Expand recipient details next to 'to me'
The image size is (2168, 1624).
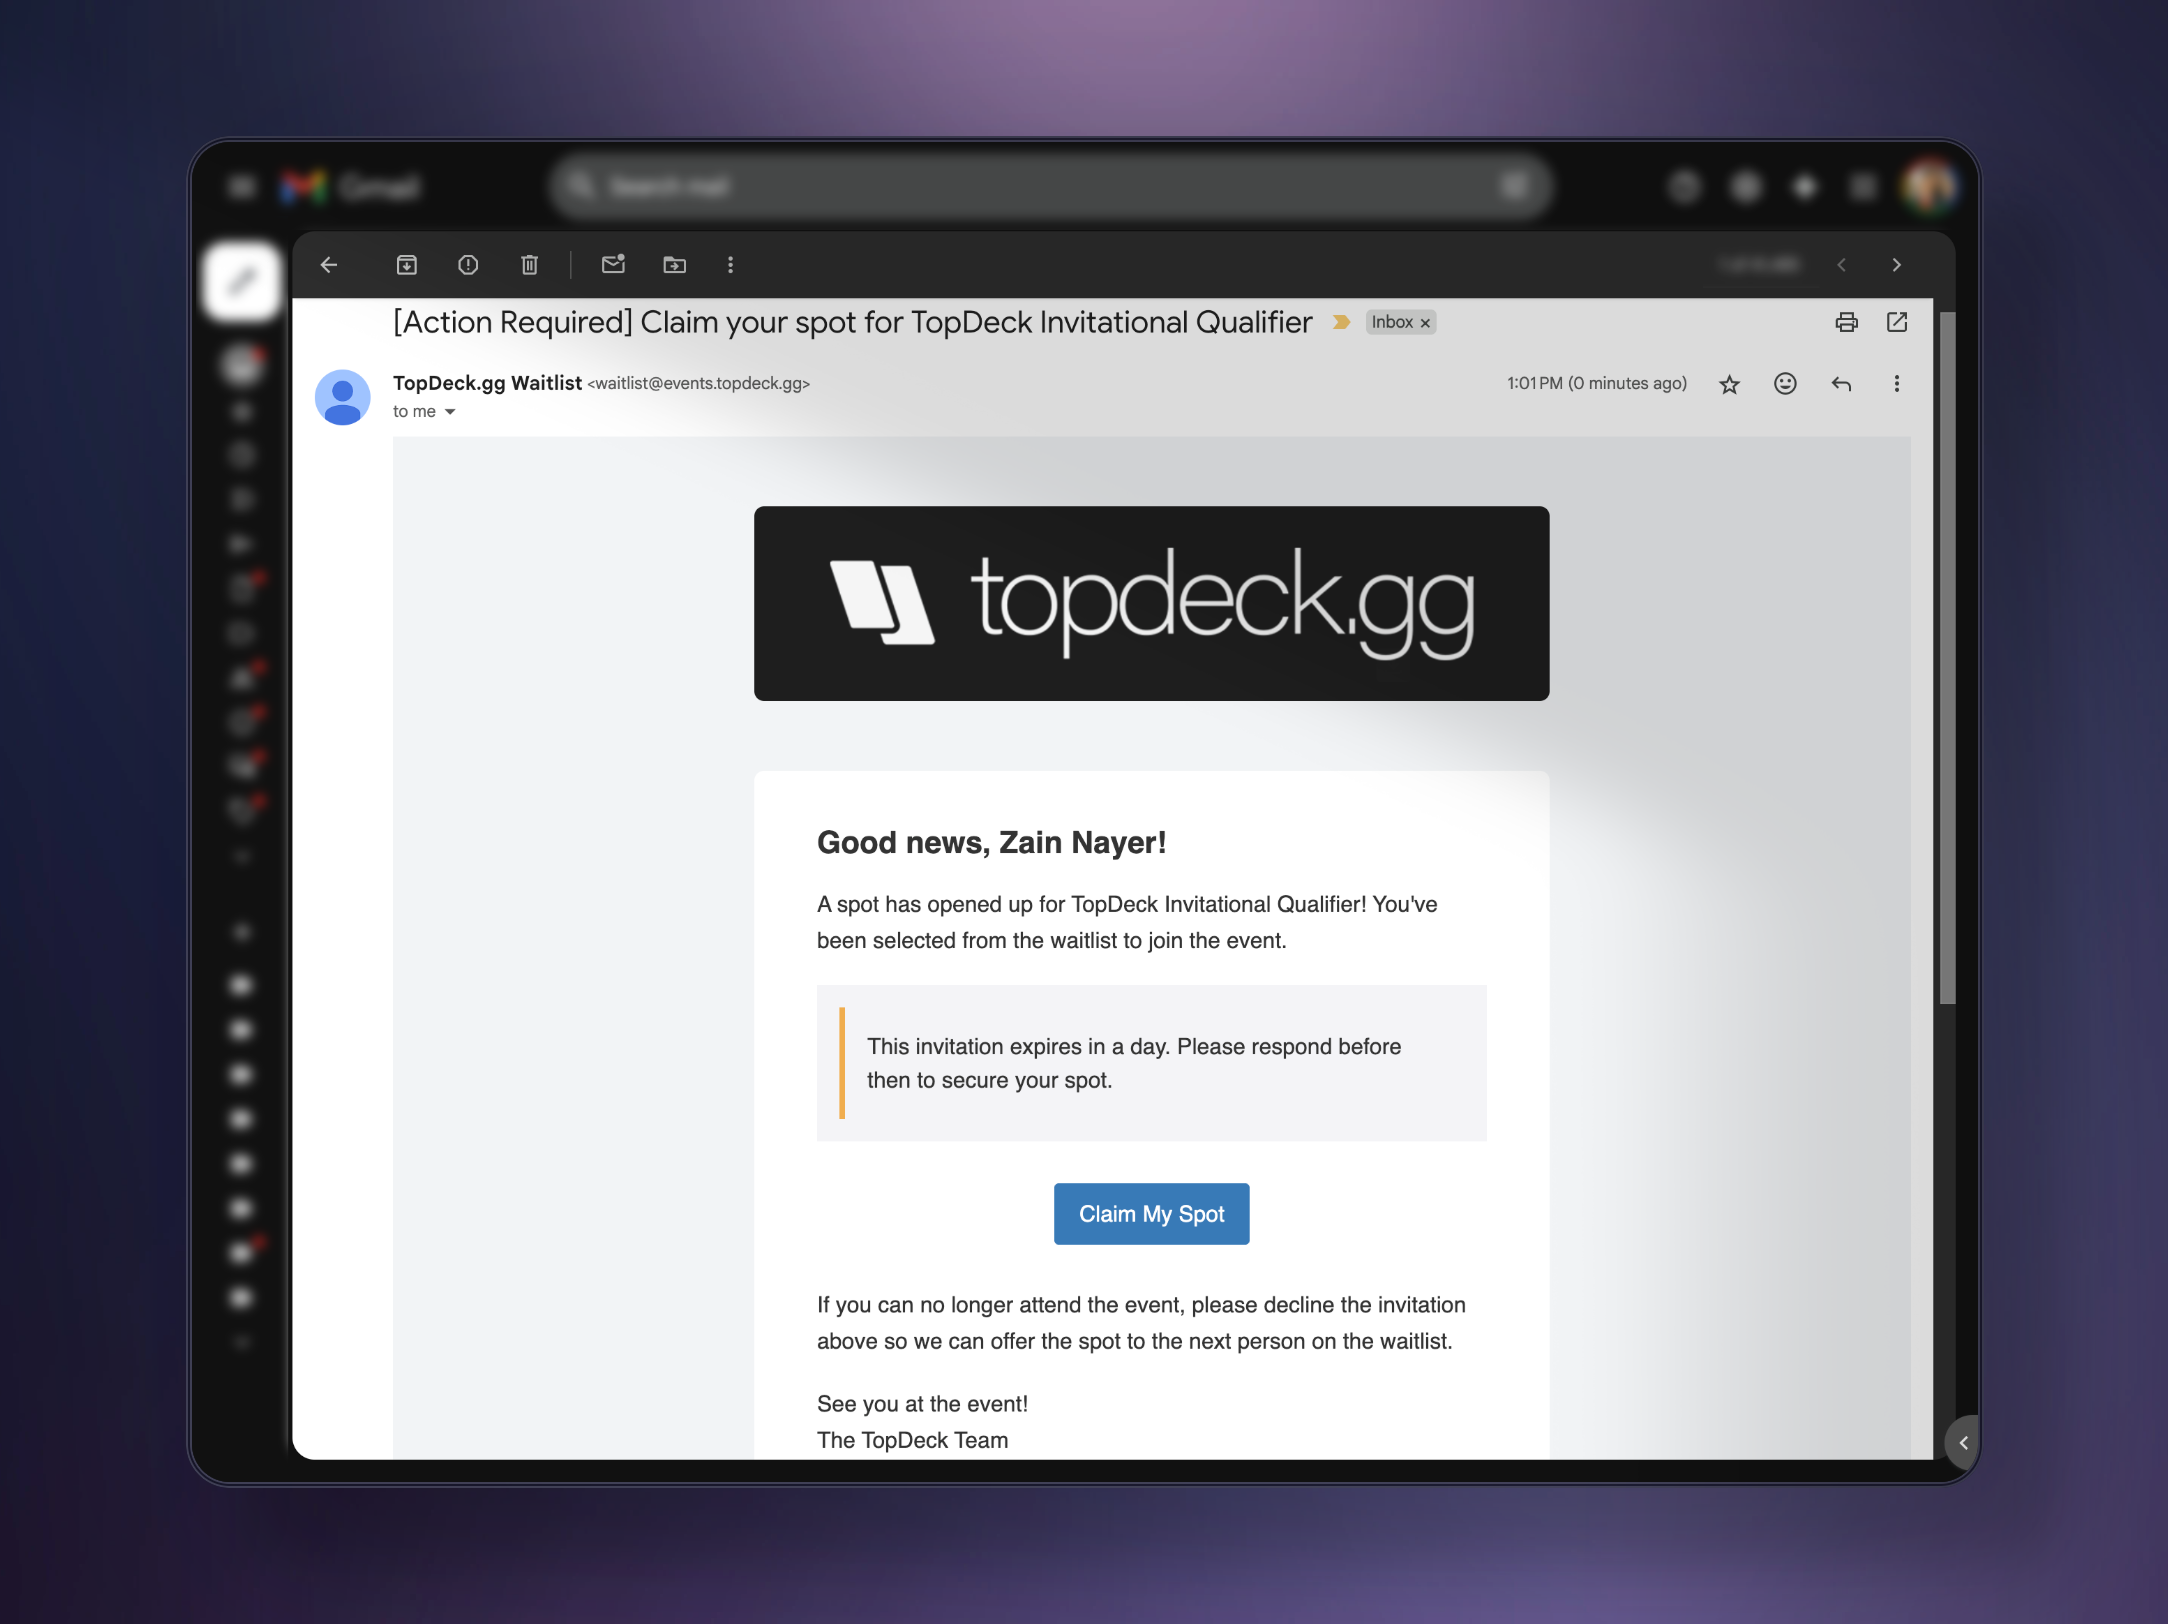coord(450,412)
